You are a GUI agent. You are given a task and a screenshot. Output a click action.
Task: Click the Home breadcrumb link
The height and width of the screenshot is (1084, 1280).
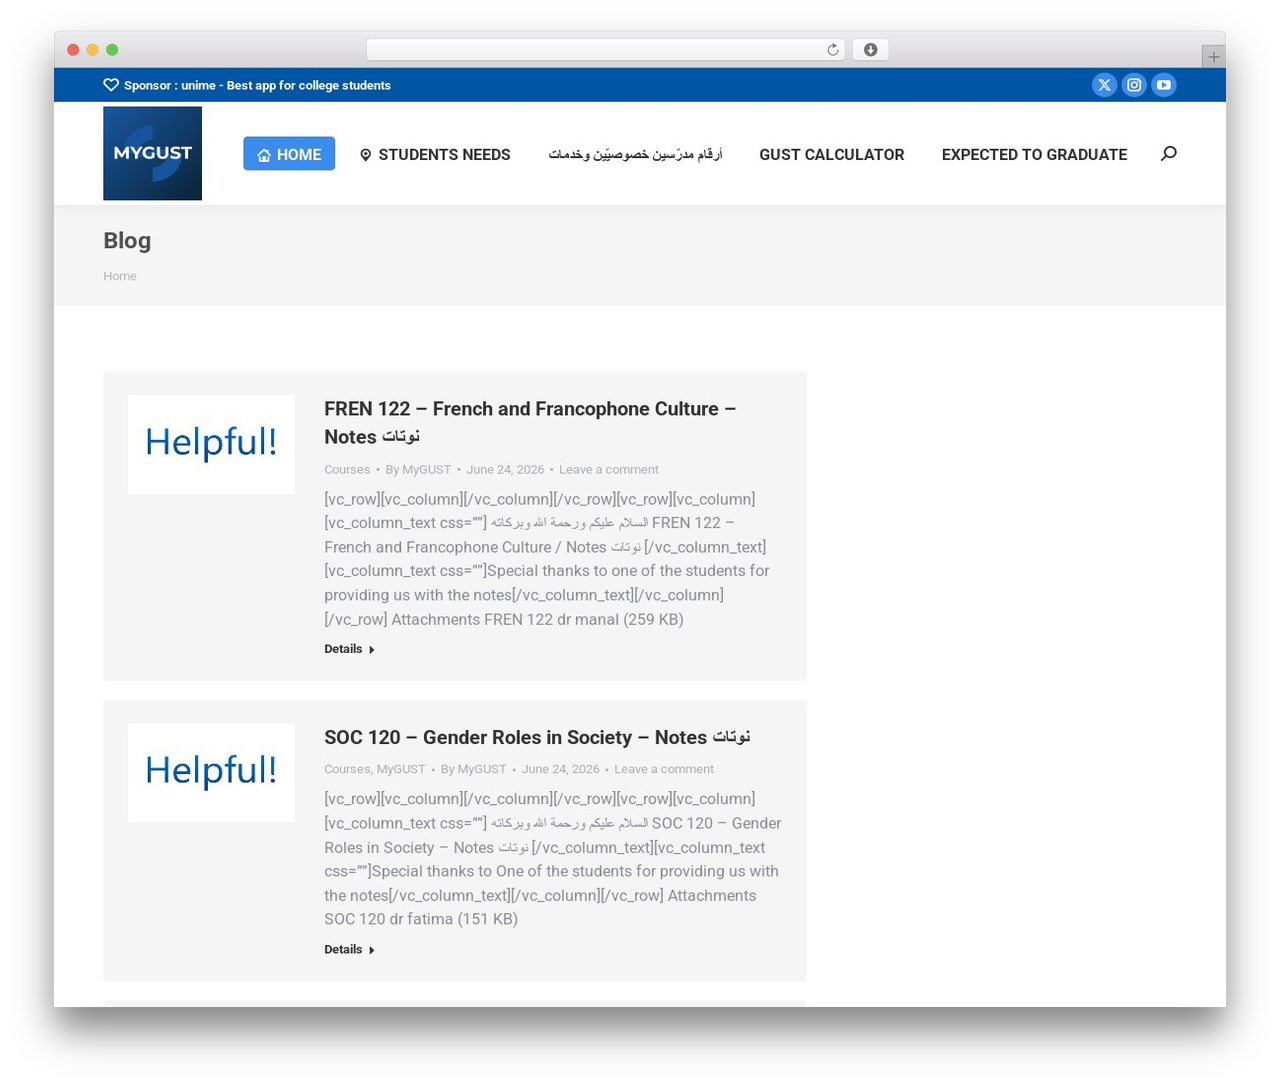(120, 276)
